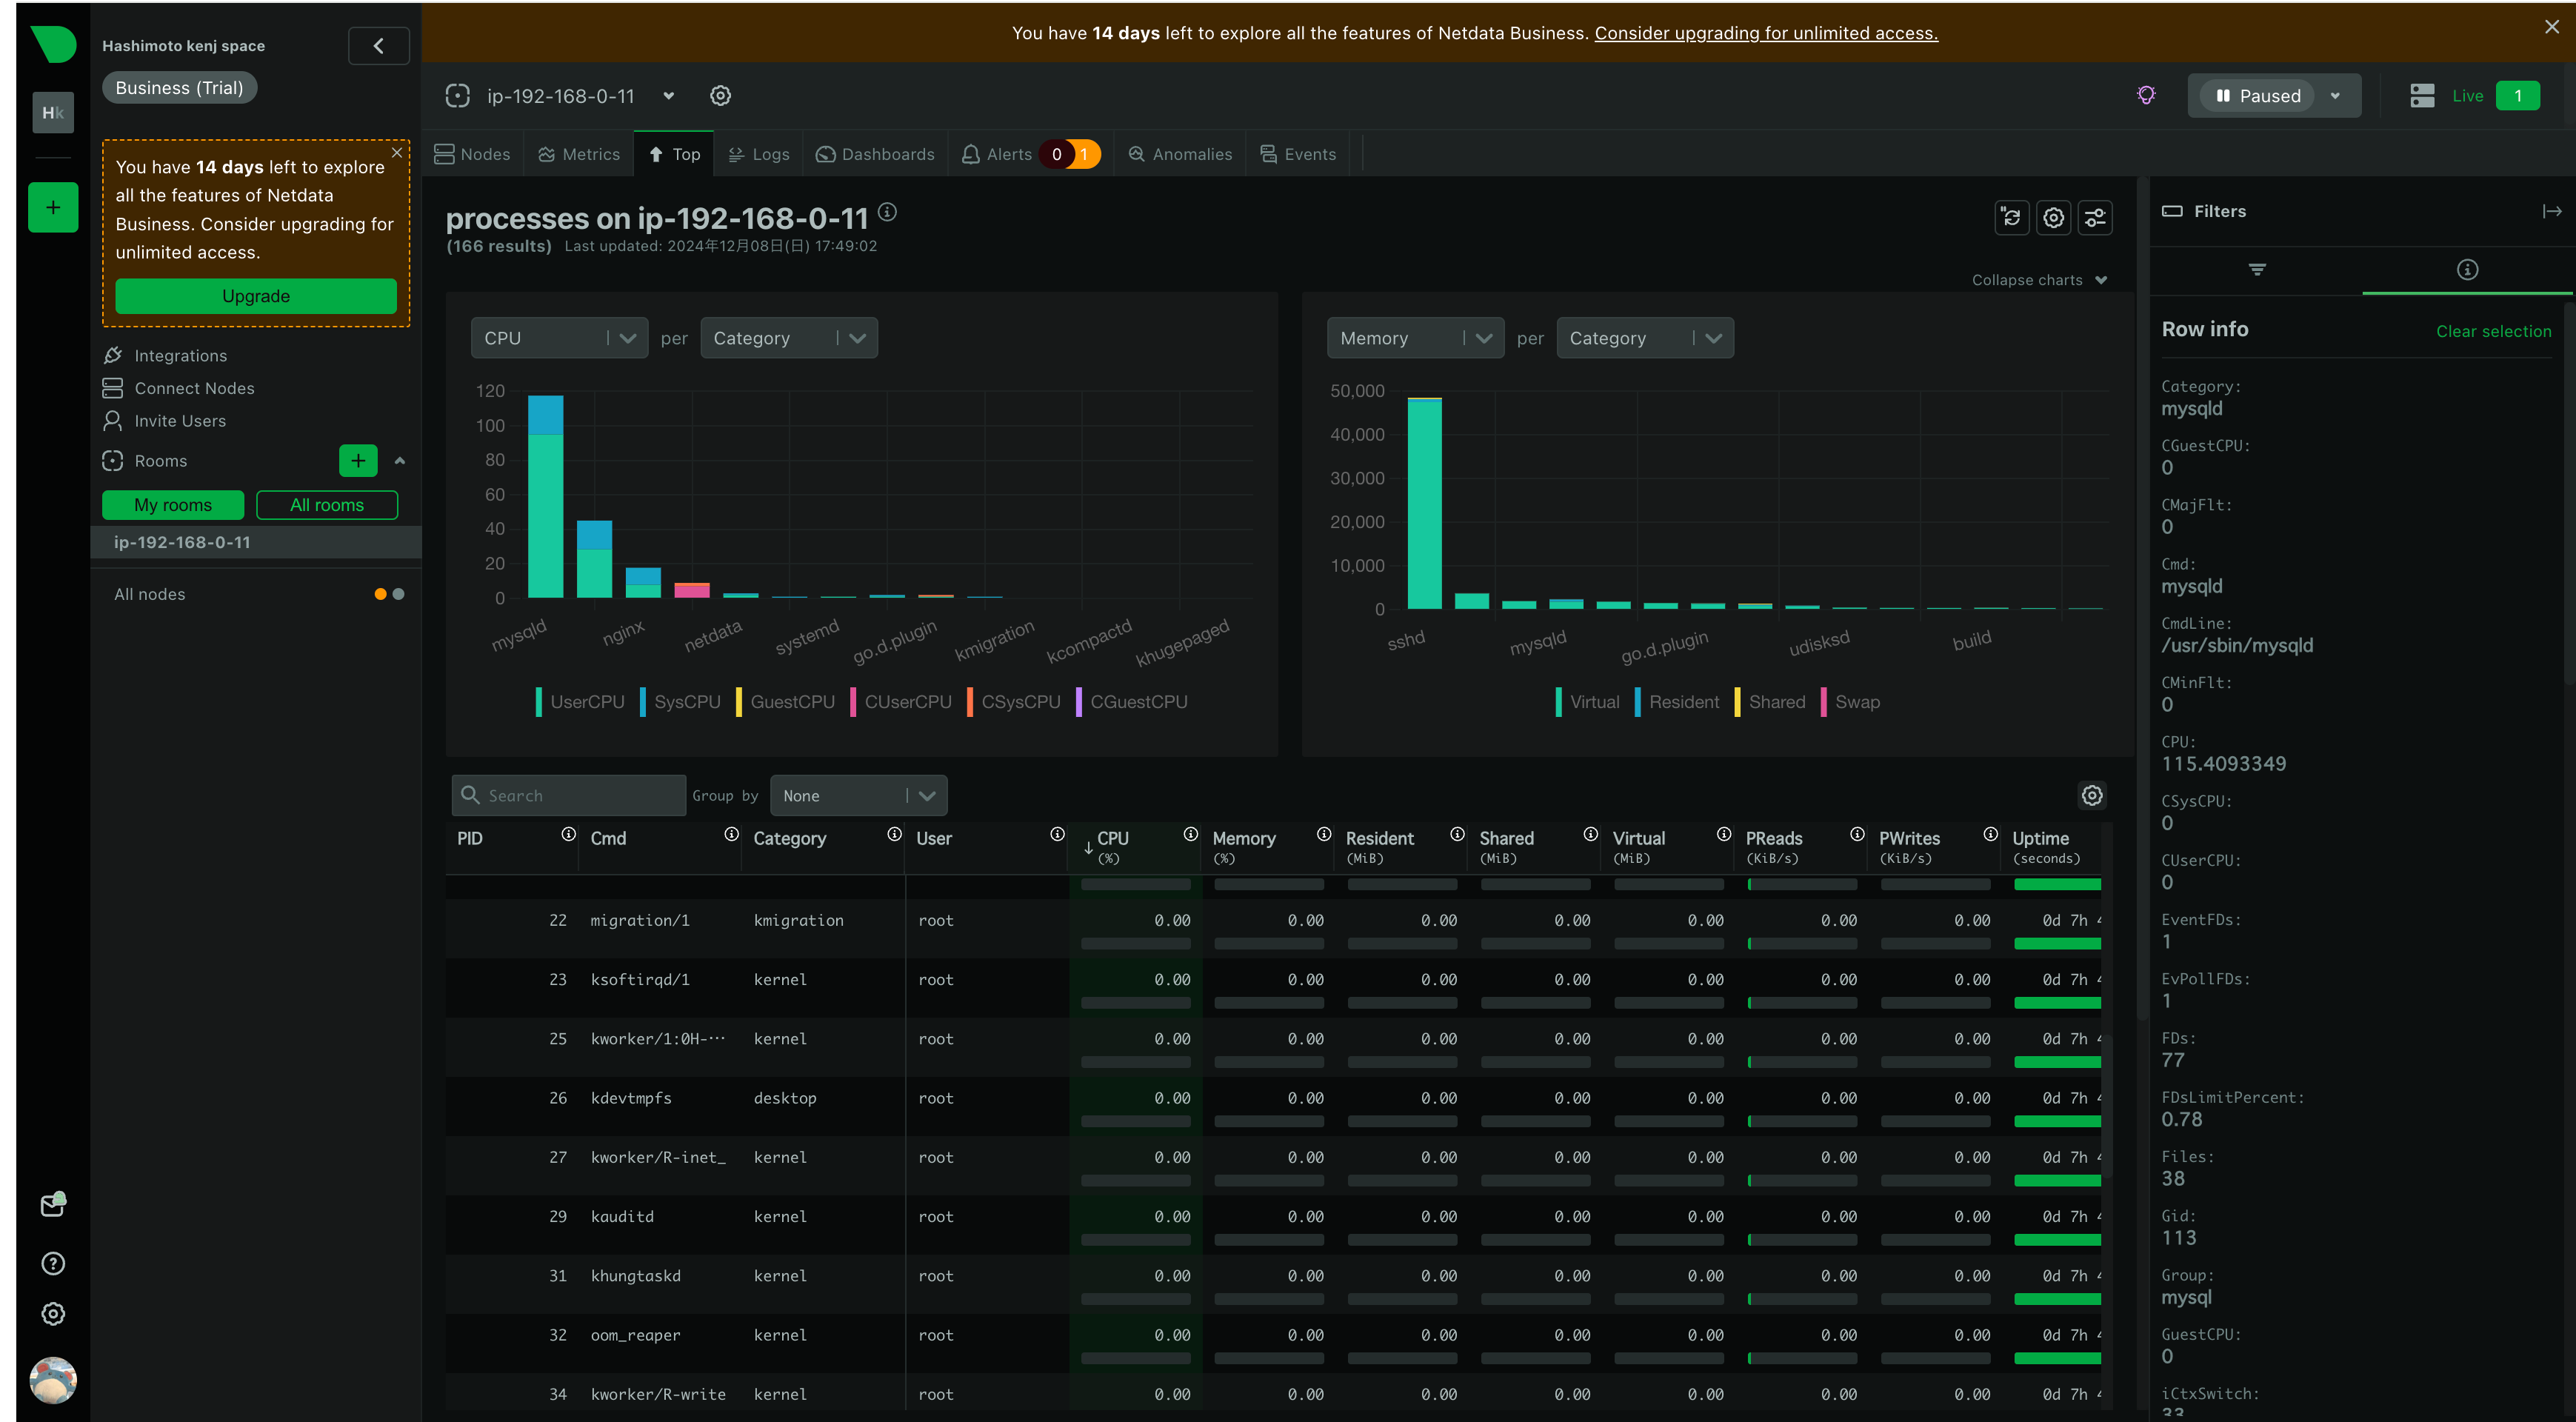
Task: Click the green add space plus icon
Action: (53, 208)
